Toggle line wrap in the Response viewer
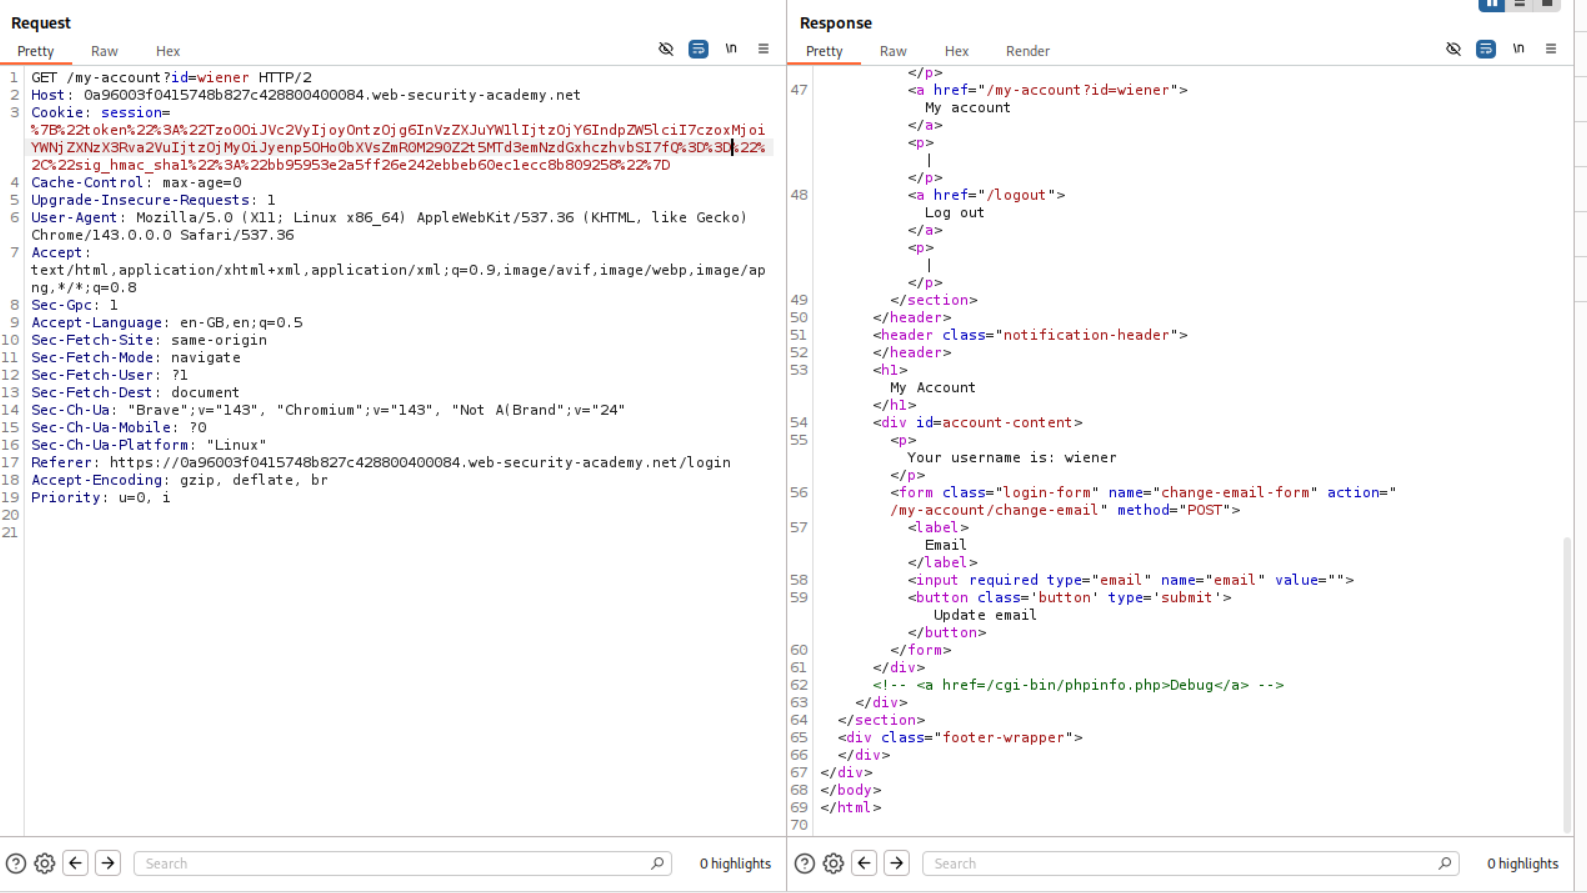Screen dimensions: 1587x893 pyautogui.click(x=1485, y=49)
